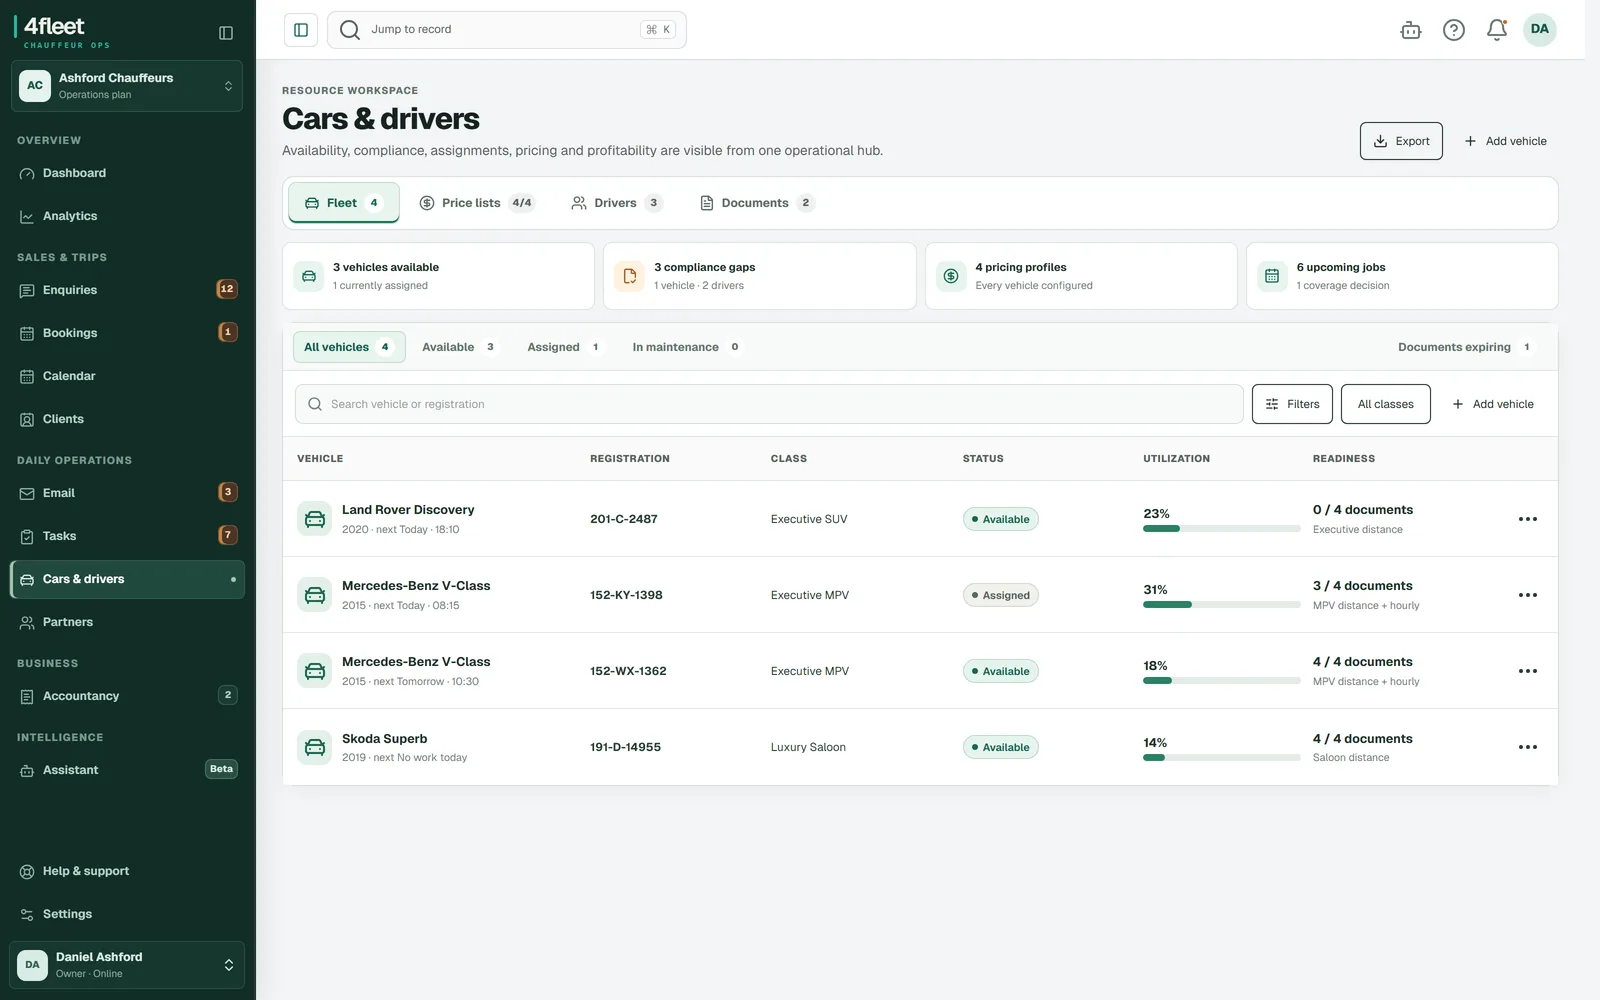Open Accountancy in the sidebar
Image resolution: width=1600 pixels, height=1000 pixels.
[x=127, y=696]
